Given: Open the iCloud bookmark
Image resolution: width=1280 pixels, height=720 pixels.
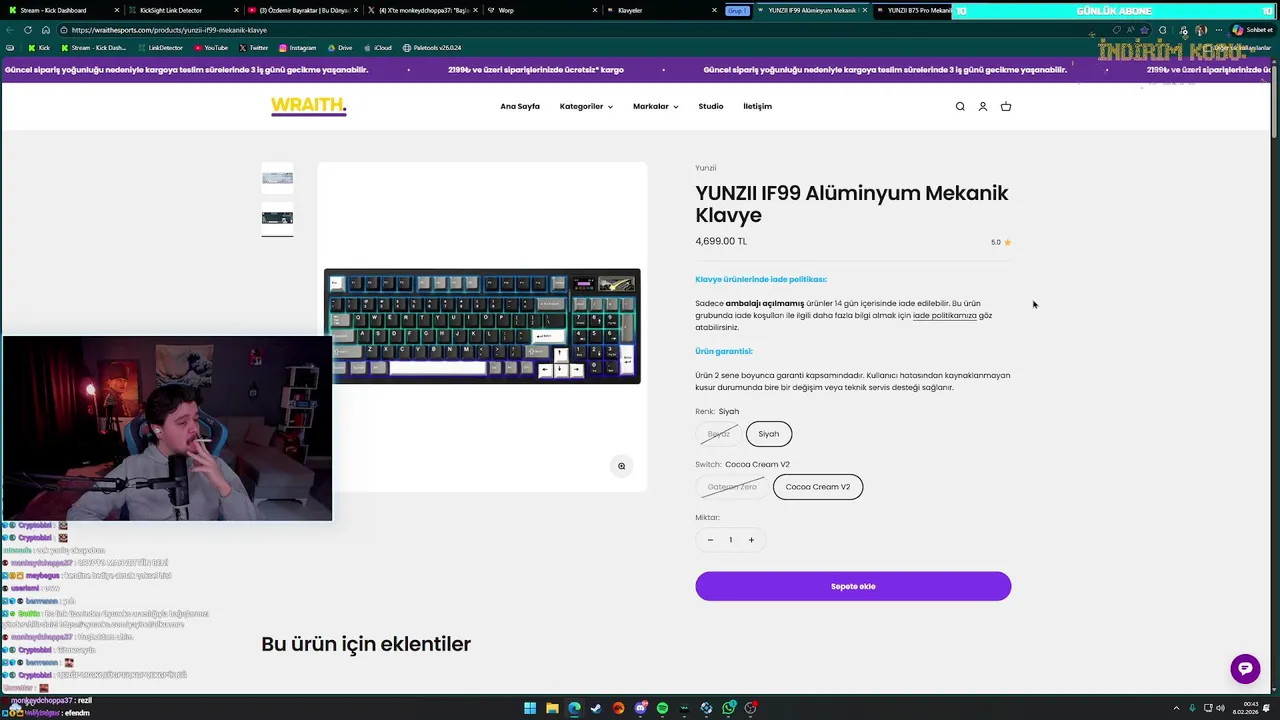Looking at the screenshot, I should (x=378, y=48).
